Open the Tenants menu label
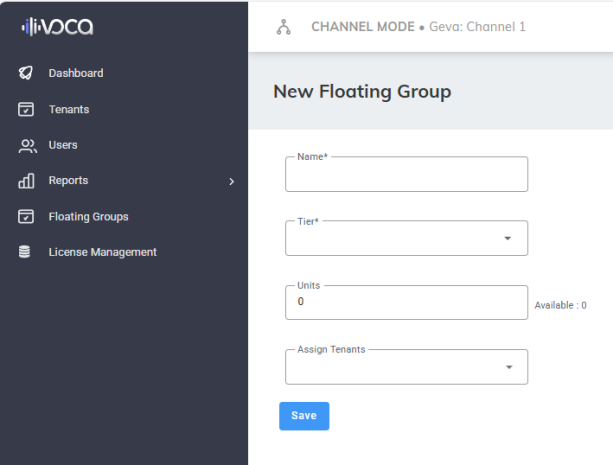The image size is (613, 465). pos(69,109)
